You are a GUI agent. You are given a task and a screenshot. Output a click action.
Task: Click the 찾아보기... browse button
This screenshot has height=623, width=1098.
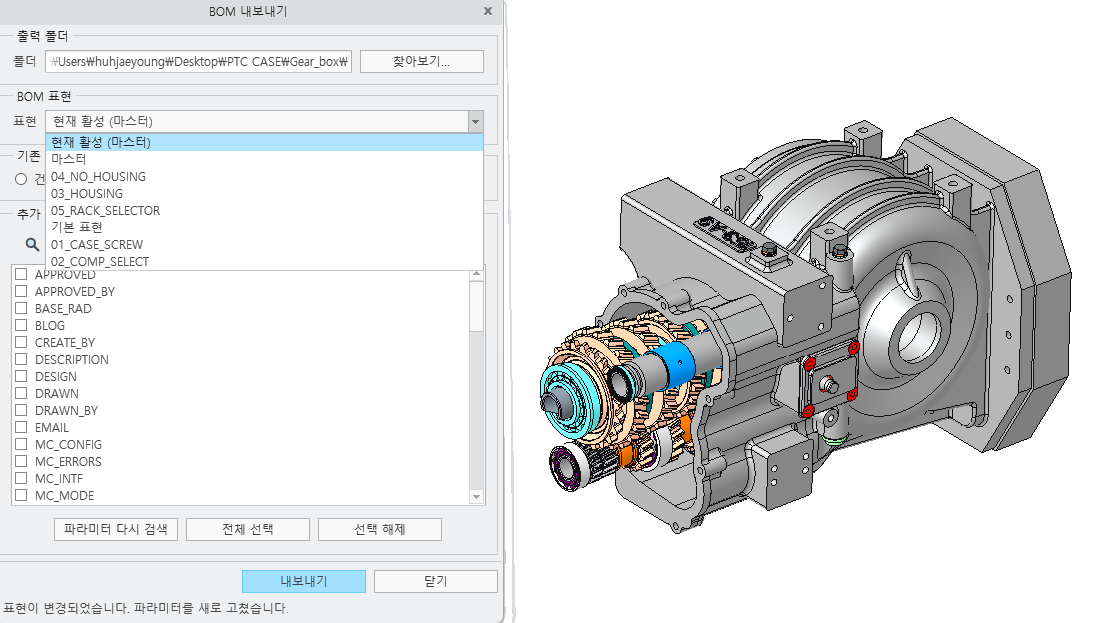click(422, 62)
